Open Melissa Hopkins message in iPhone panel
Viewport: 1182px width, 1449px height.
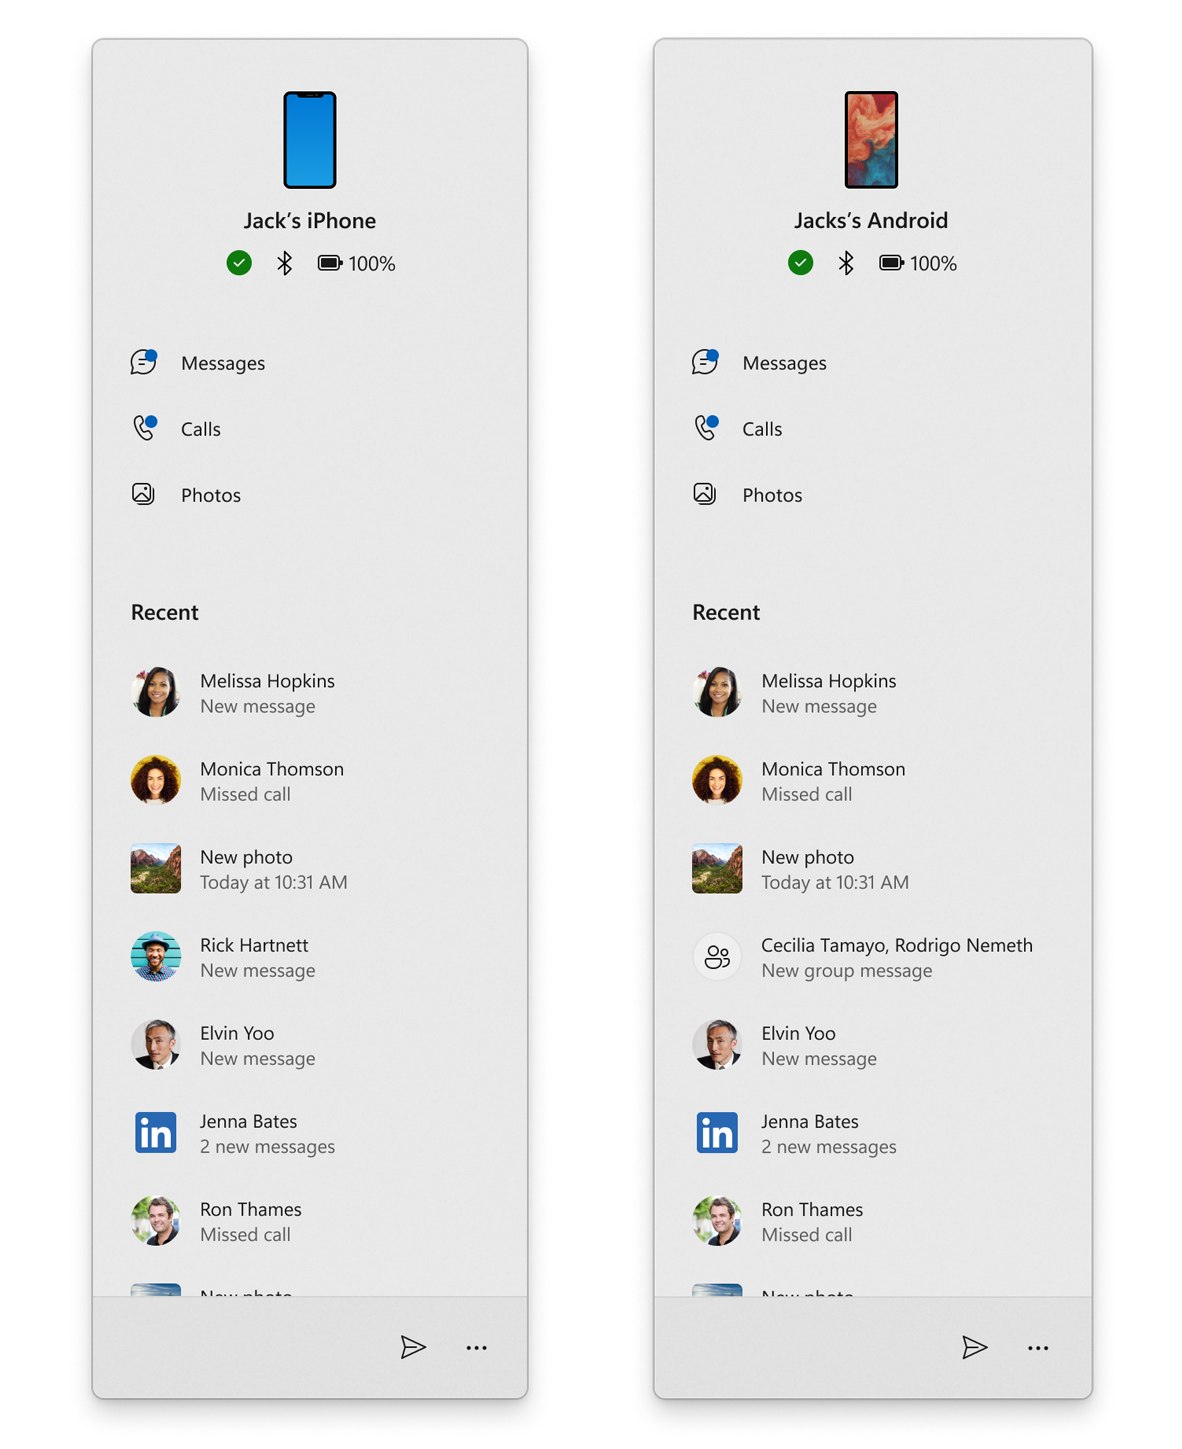tap(266, 693)
